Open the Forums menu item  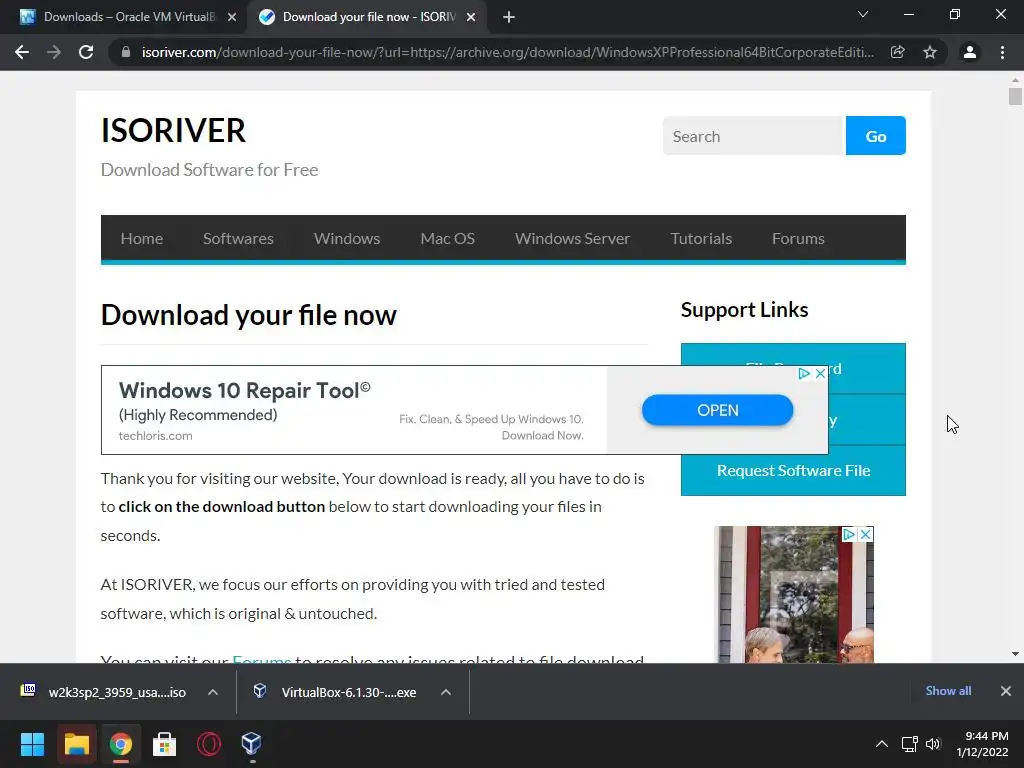click(x=798, y=238)
